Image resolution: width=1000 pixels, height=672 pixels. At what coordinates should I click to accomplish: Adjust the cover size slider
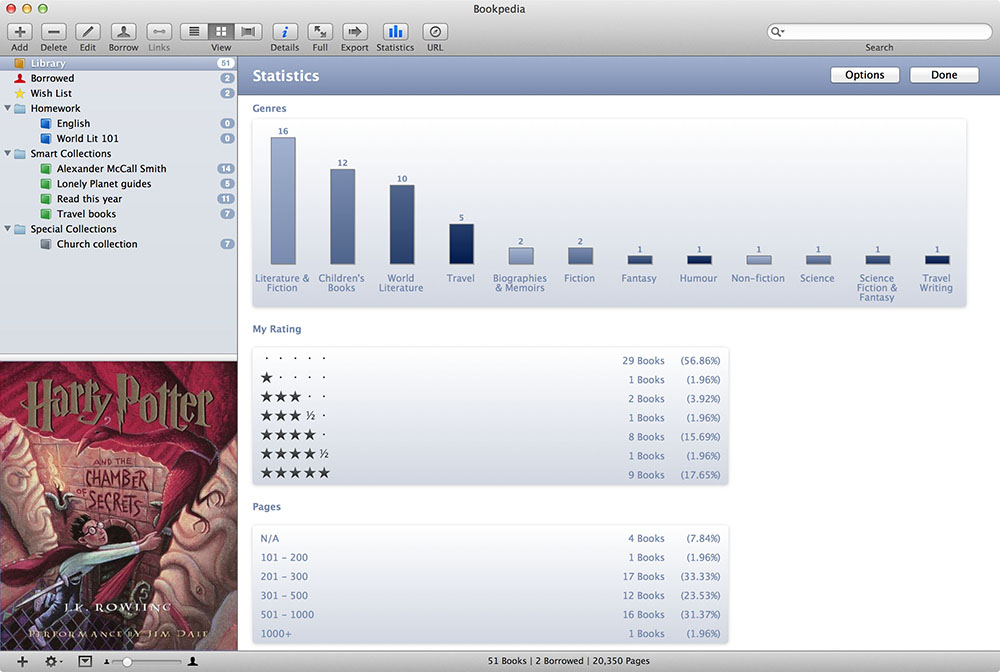click(x=127, y=662)
